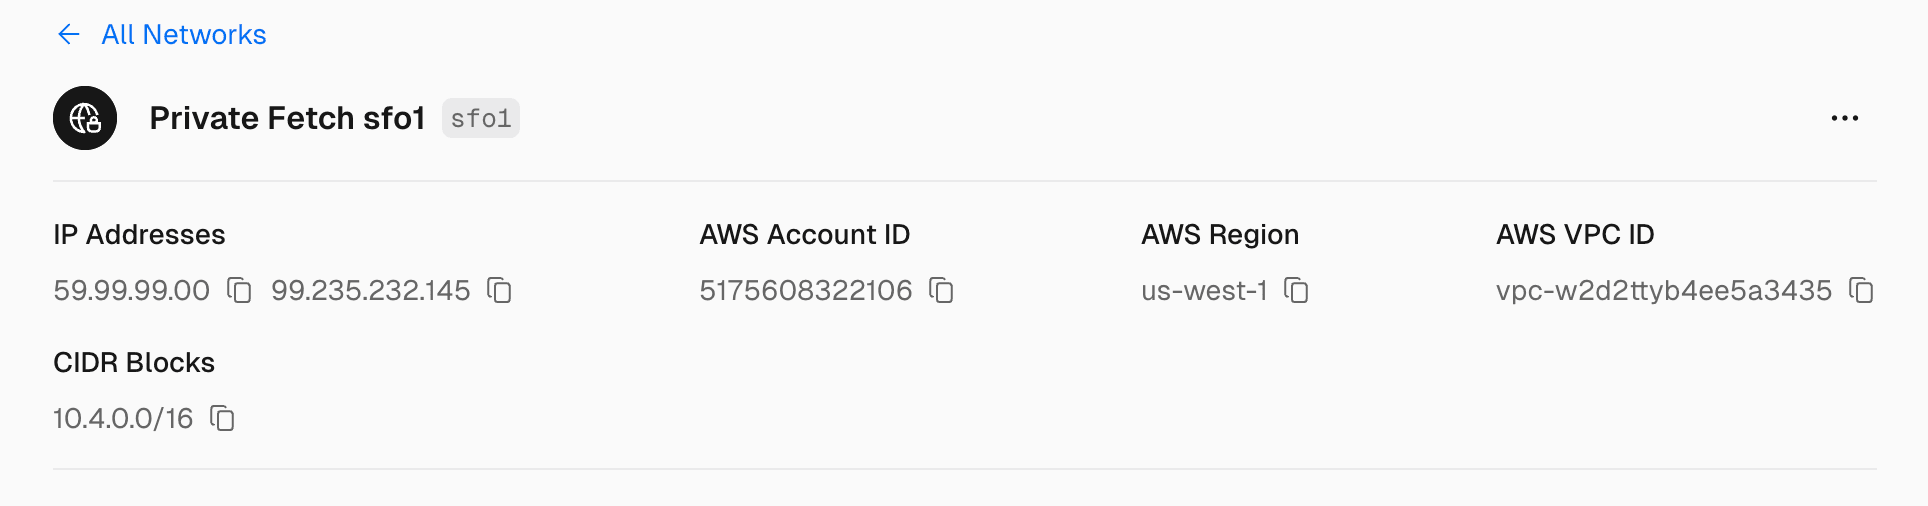1928x506 pixels.
Task: Click the us-west-1 region value
Action: tap(1204, 290)
